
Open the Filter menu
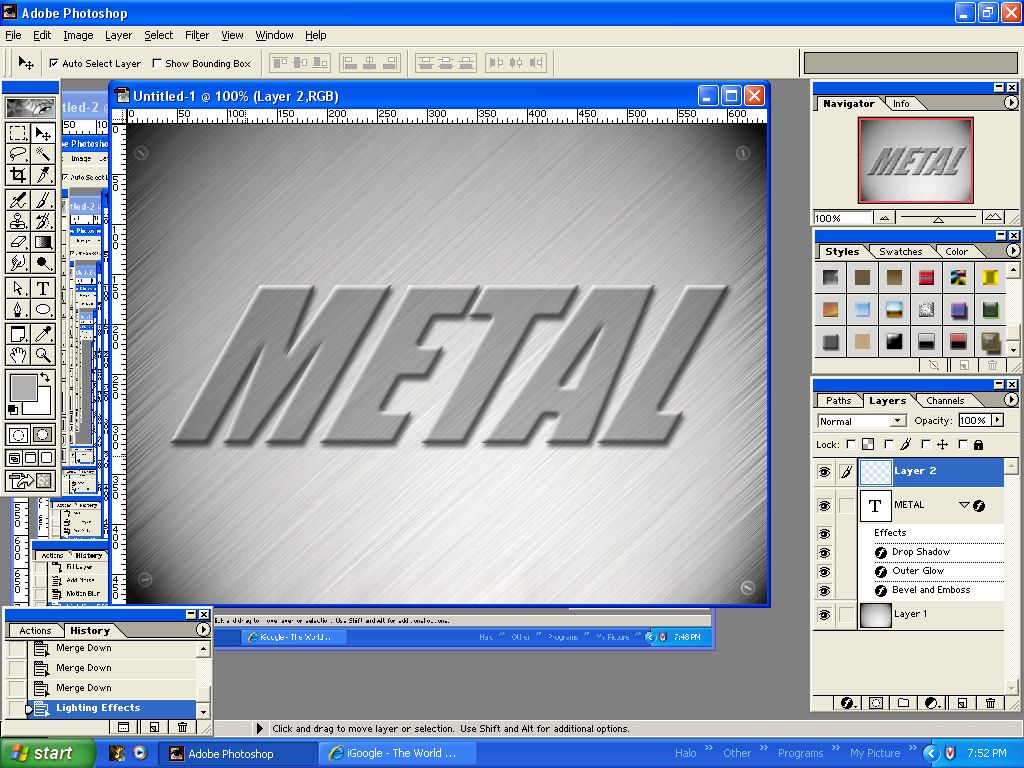197,35
